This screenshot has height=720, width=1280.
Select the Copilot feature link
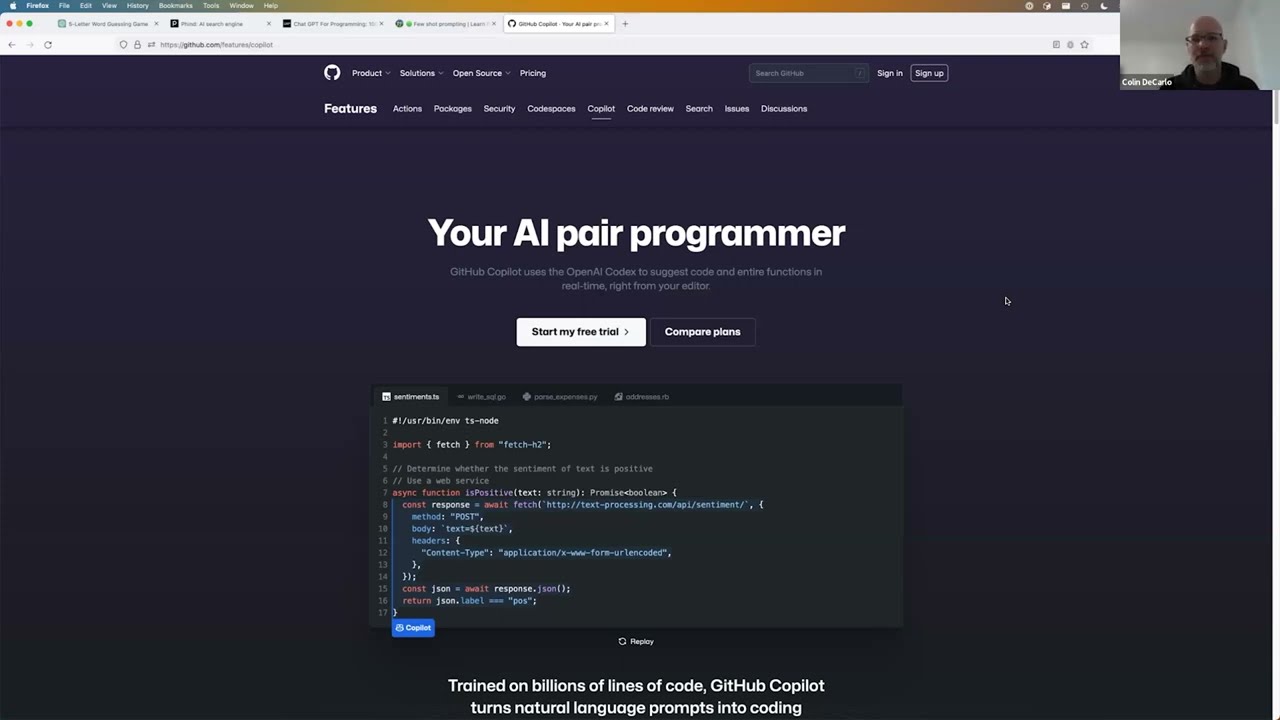pos(601,109)
